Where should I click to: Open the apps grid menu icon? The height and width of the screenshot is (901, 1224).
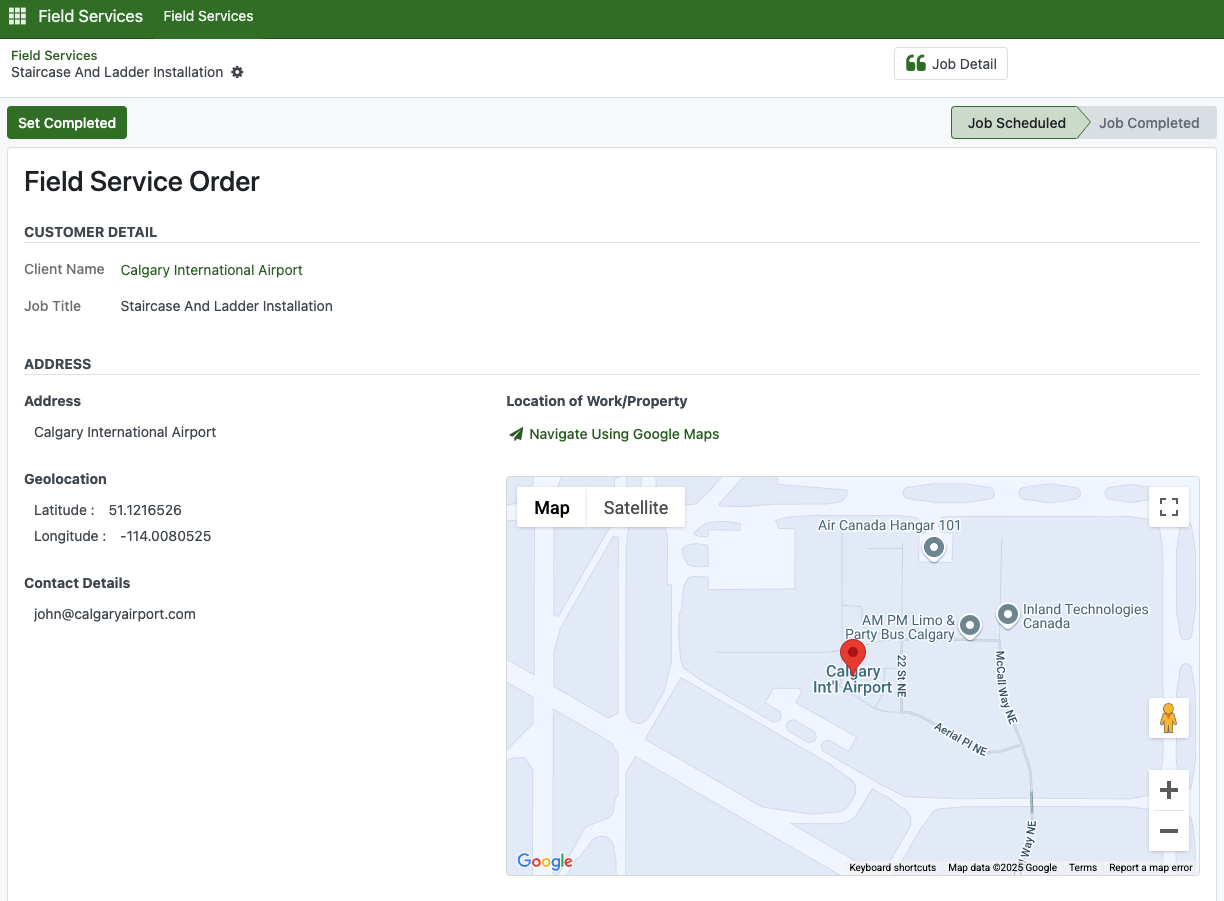coord(17,16)
